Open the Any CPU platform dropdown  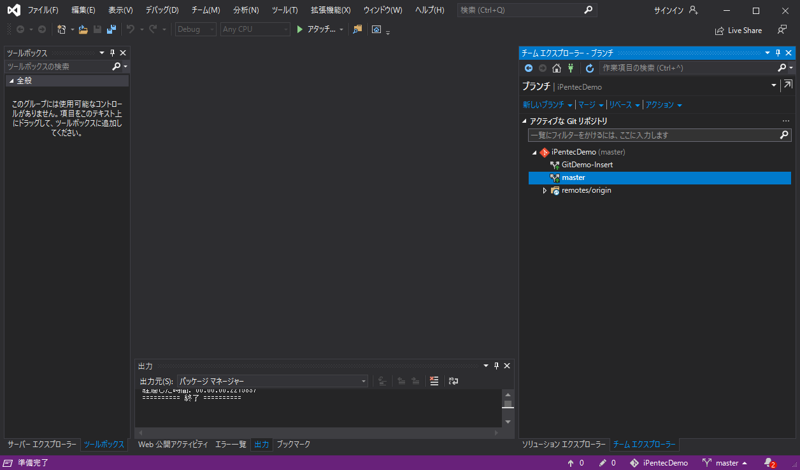coord(255,30)
